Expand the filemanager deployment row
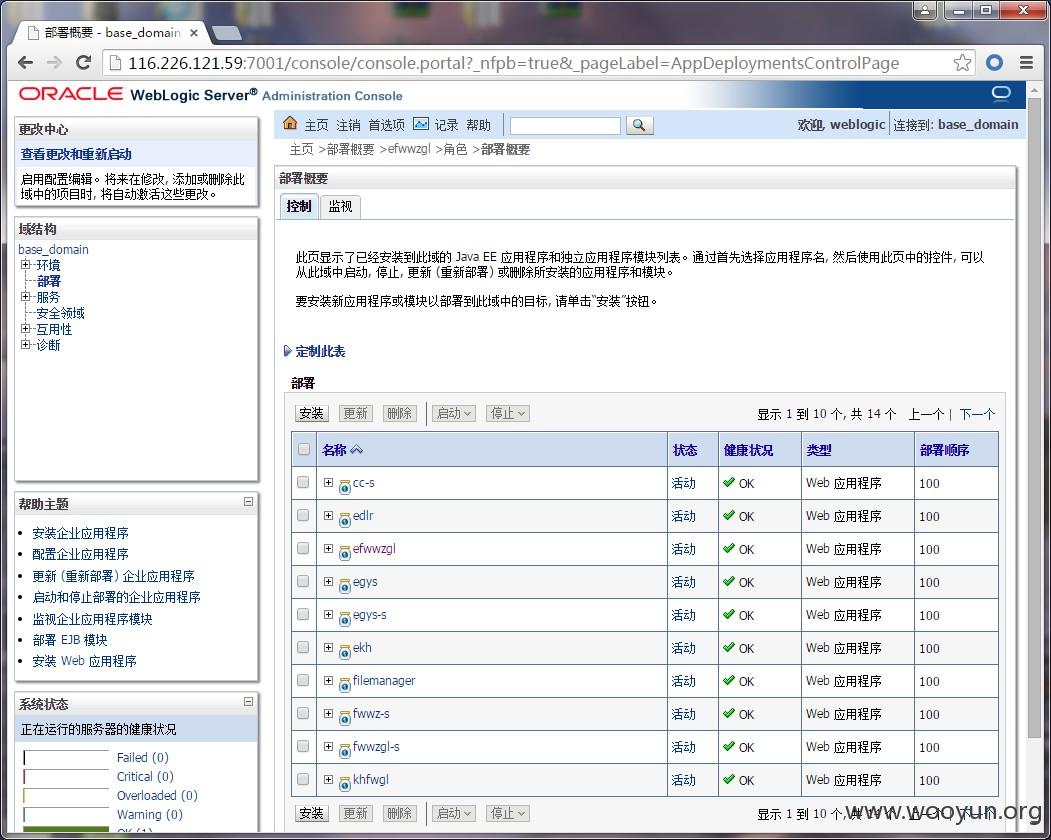Screen dimensions: 1051x840 pyautogui.click(x=328, y=680)
